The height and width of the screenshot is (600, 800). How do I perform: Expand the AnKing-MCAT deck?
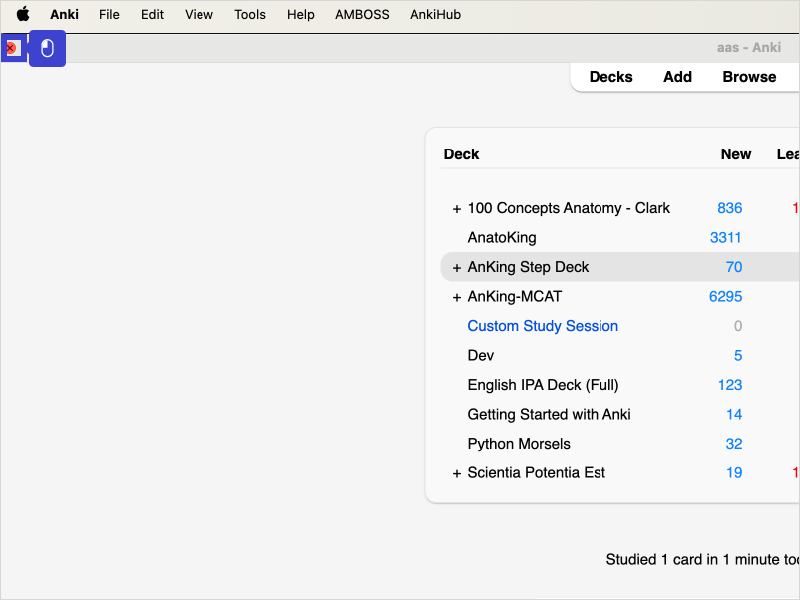pyautogui.click(x=457, y=297)
